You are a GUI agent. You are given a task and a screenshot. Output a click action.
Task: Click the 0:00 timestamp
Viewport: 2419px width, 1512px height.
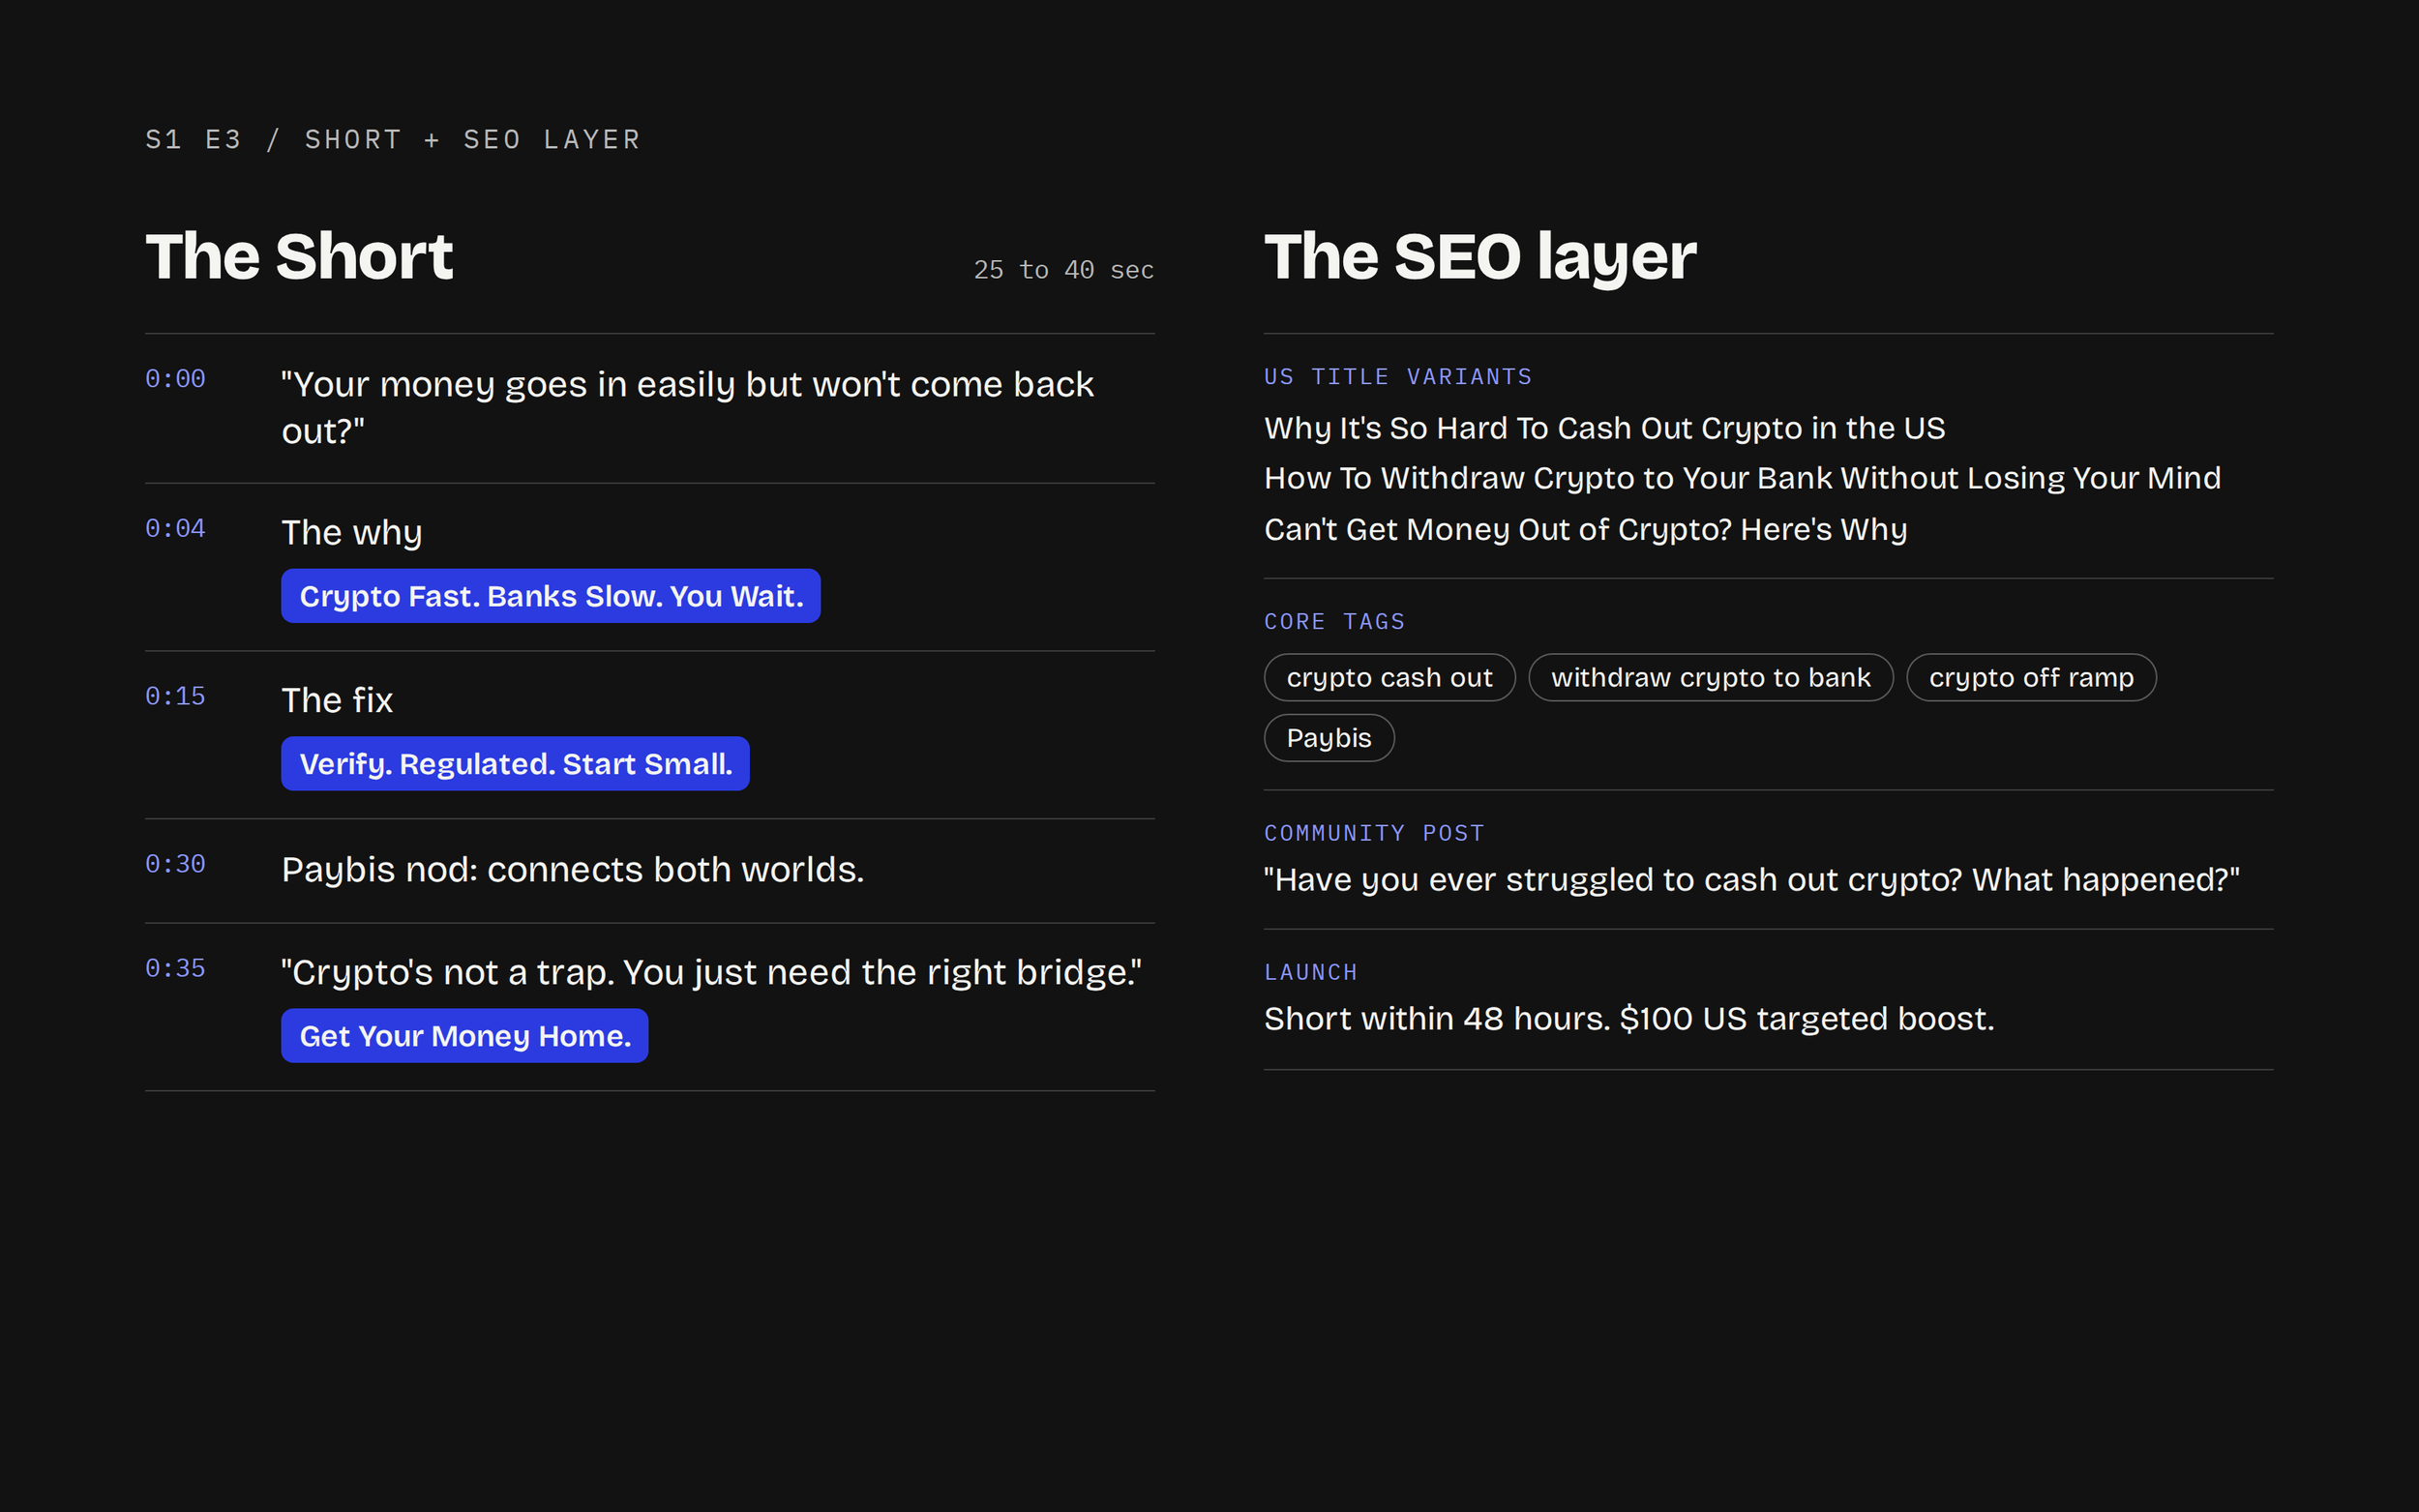[175, 379]
